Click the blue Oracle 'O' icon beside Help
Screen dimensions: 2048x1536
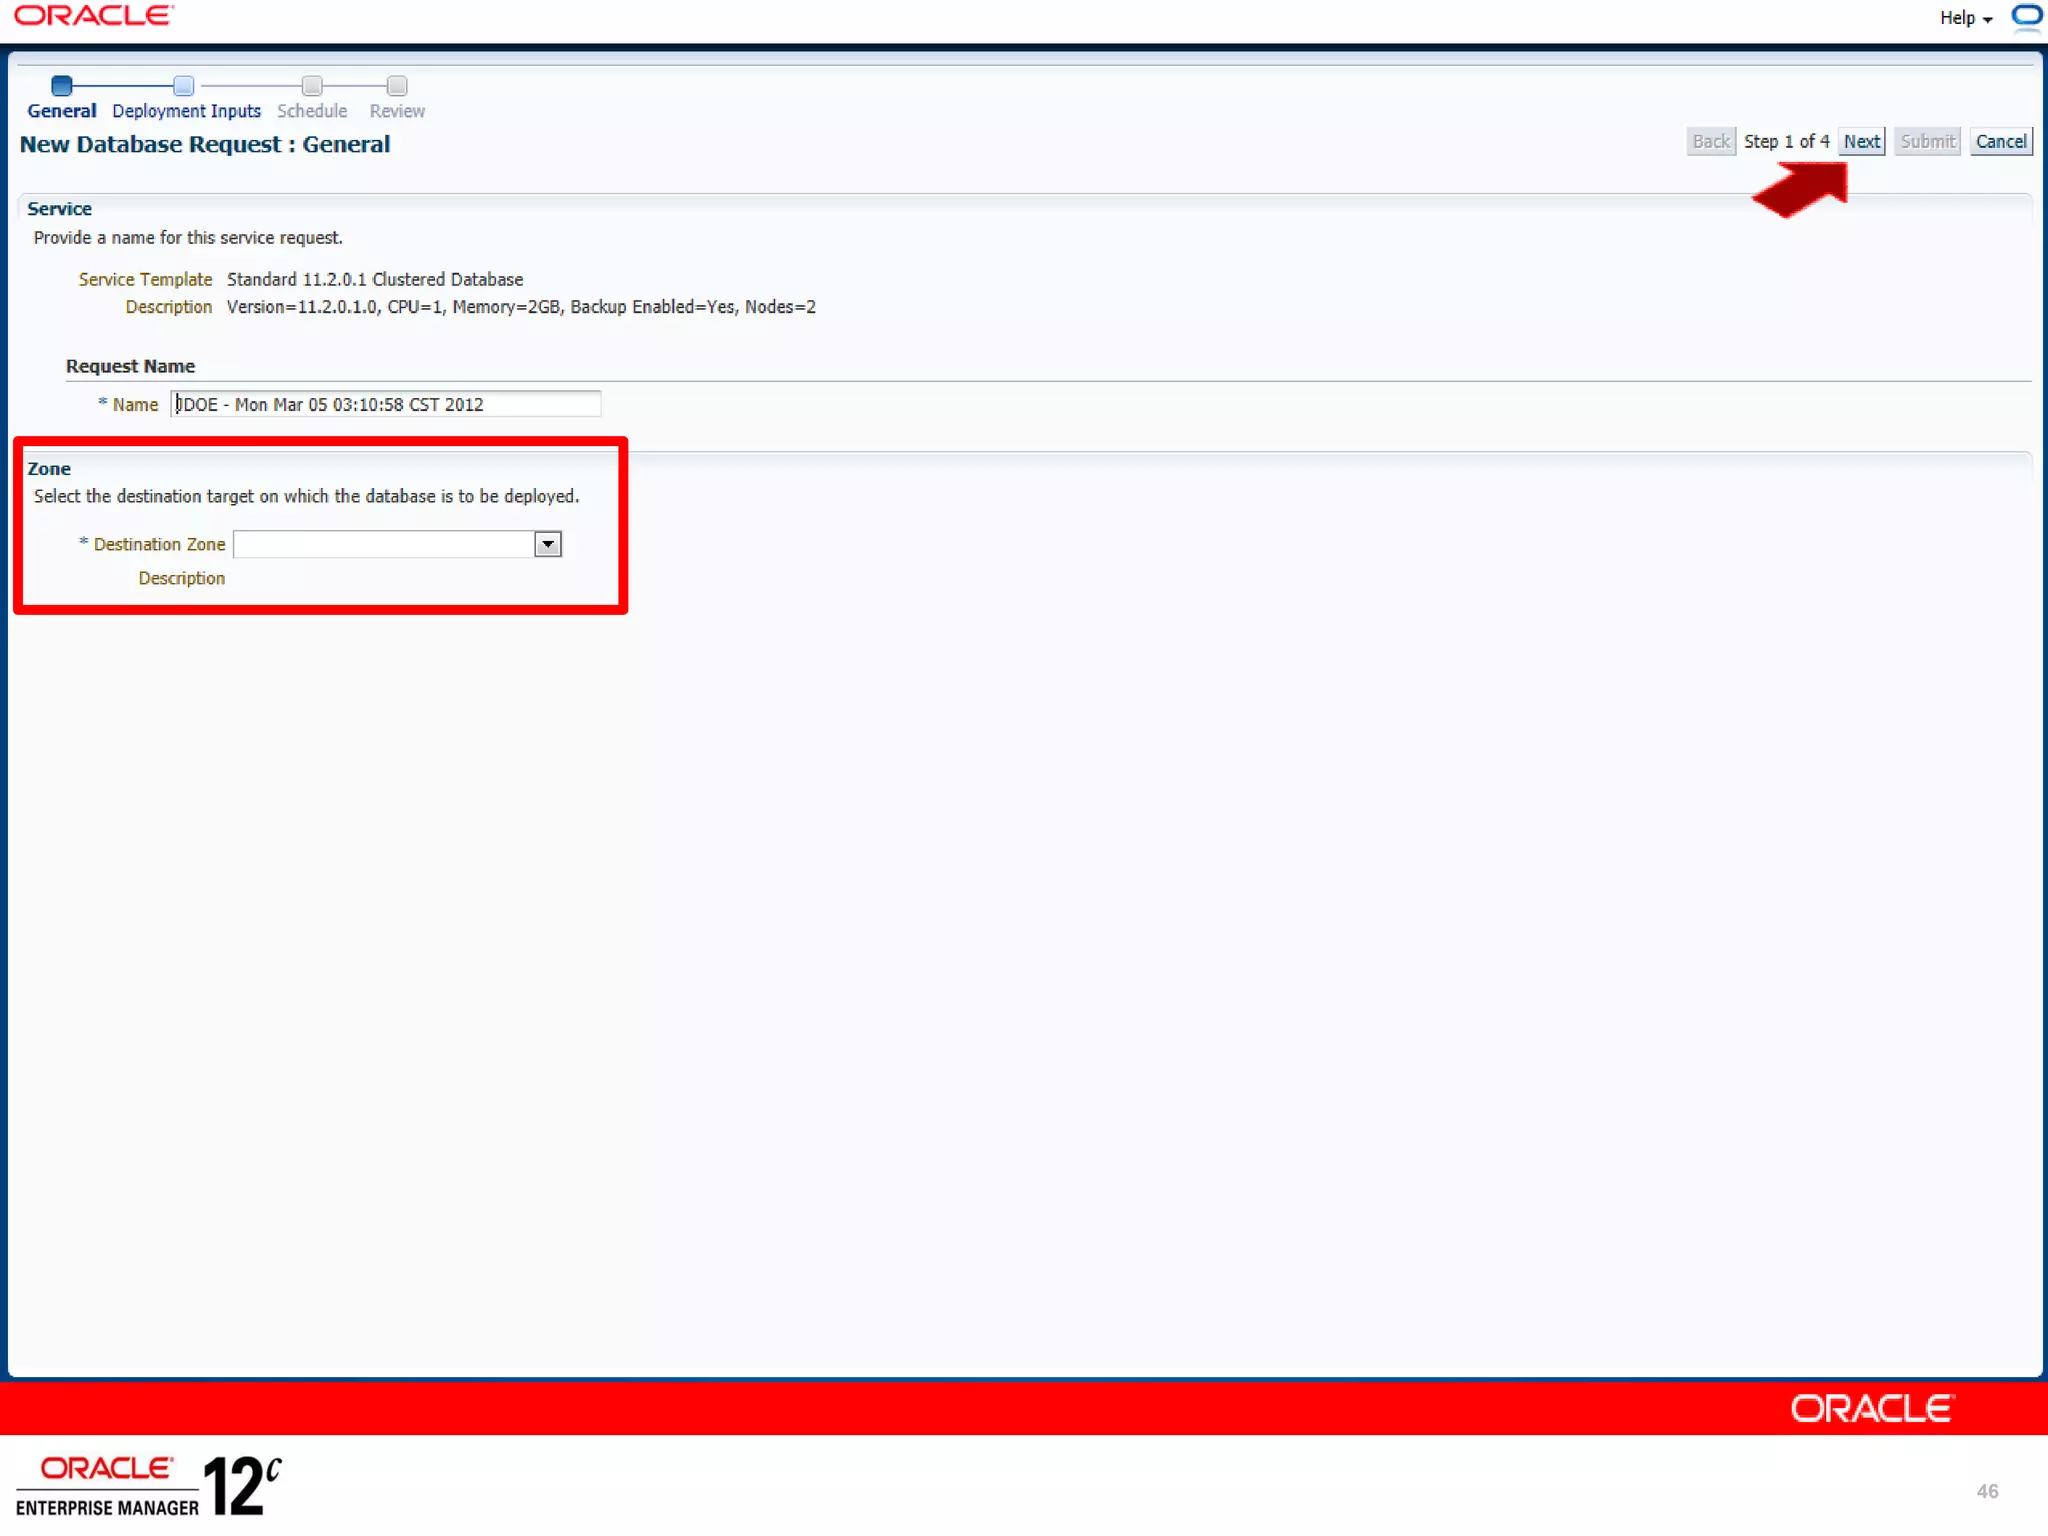pyautogui.click(x=2027, y=17)
